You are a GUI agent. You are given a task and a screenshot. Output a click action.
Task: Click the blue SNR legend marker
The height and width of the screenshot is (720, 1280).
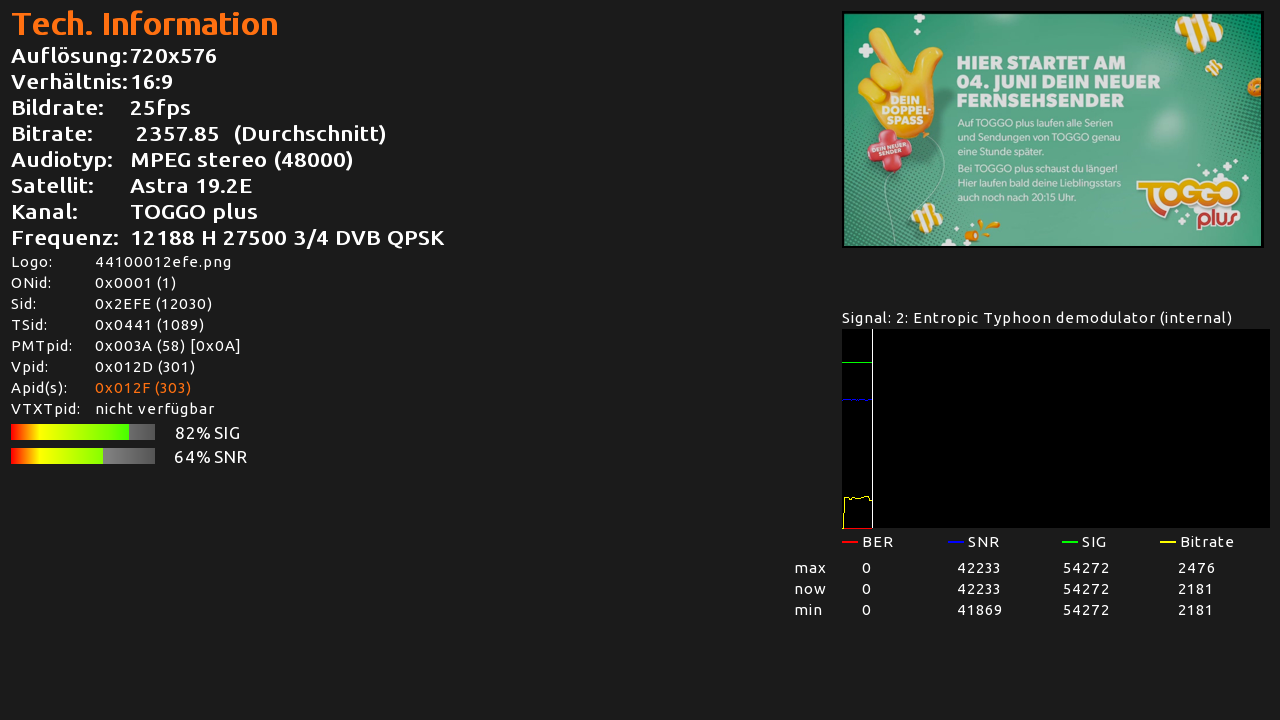(955, 542)
